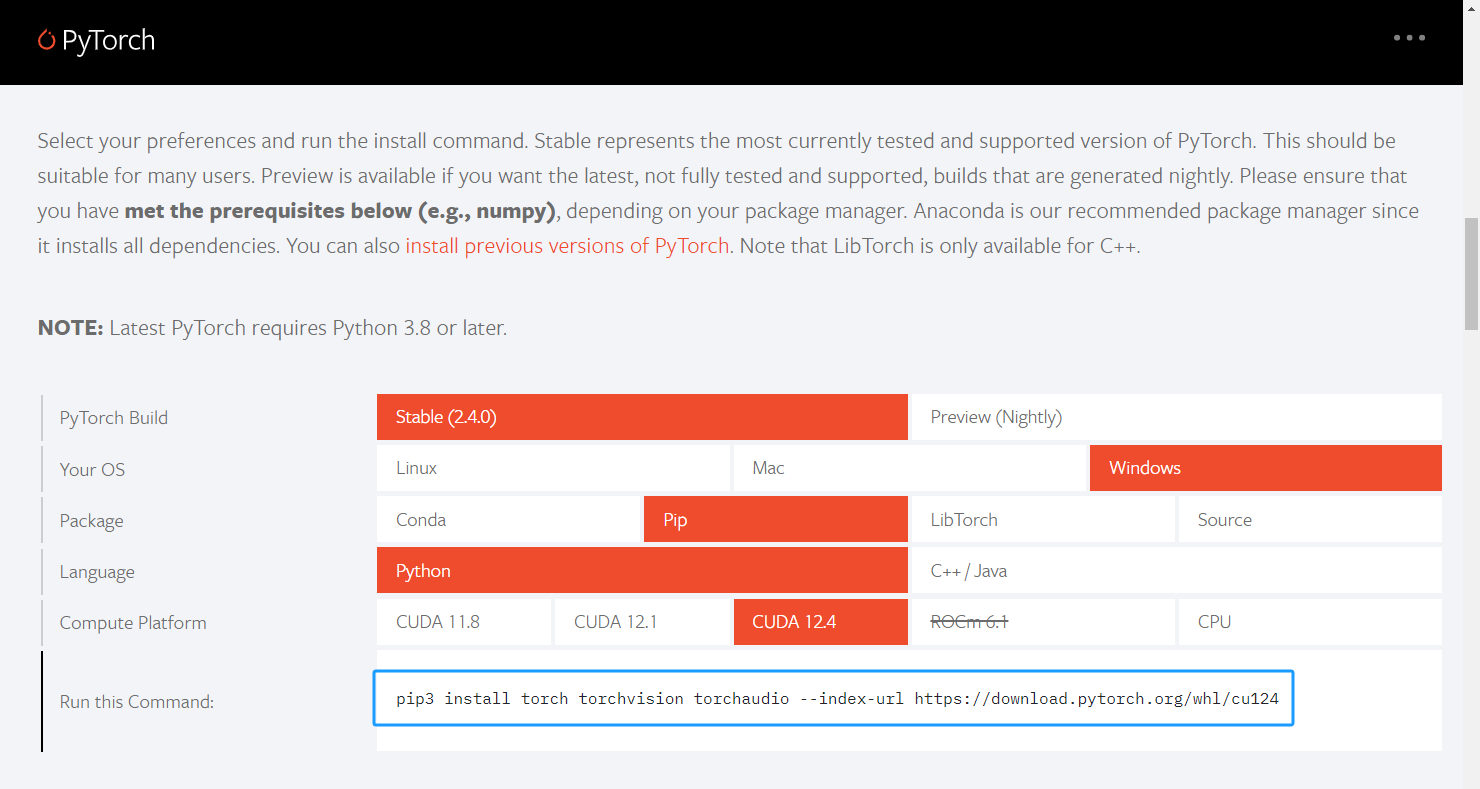Select the Source package option
1480x789 pixels.
click(x=1309, y=520)
